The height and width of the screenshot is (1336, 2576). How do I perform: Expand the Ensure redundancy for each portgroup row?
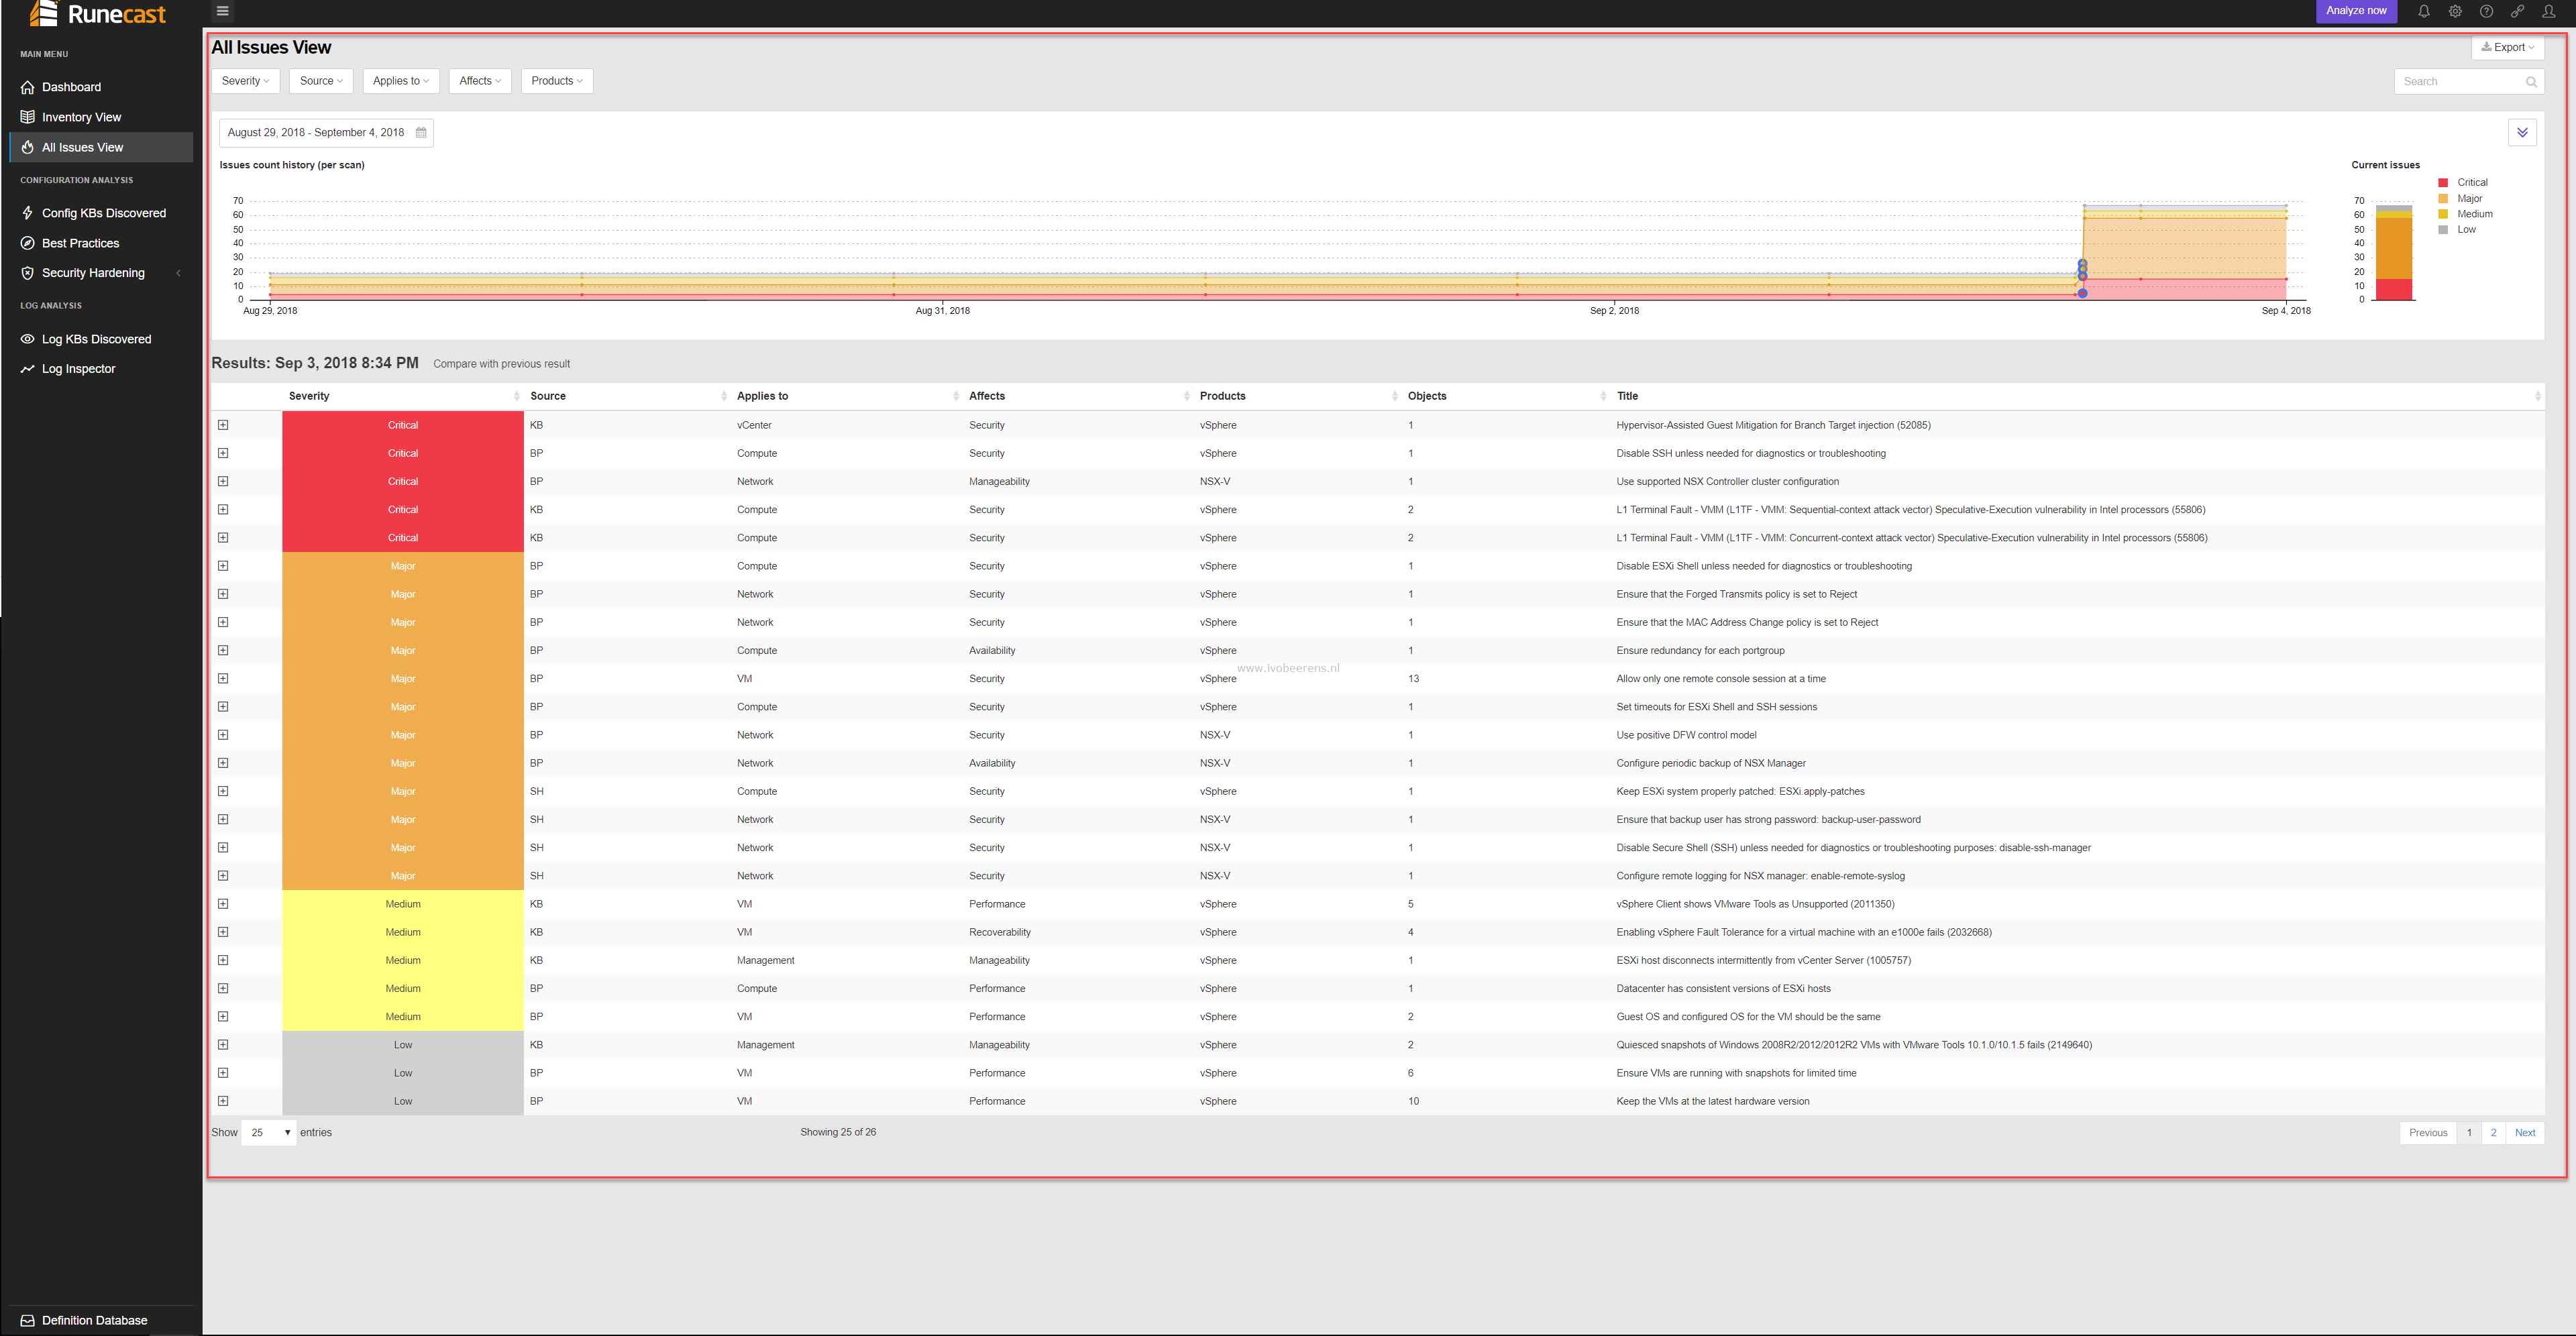[x=223, y=650]
